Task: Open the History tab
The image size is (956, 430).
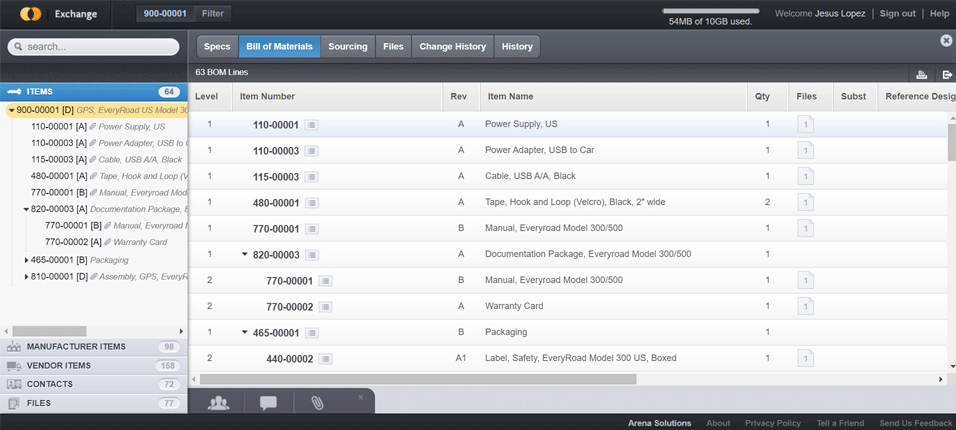Action: pos(517,46)
